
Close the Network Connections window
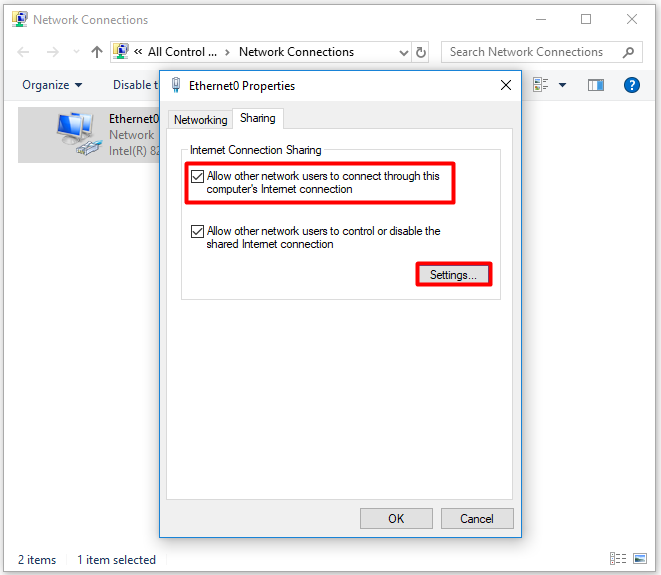click(632, 19)
